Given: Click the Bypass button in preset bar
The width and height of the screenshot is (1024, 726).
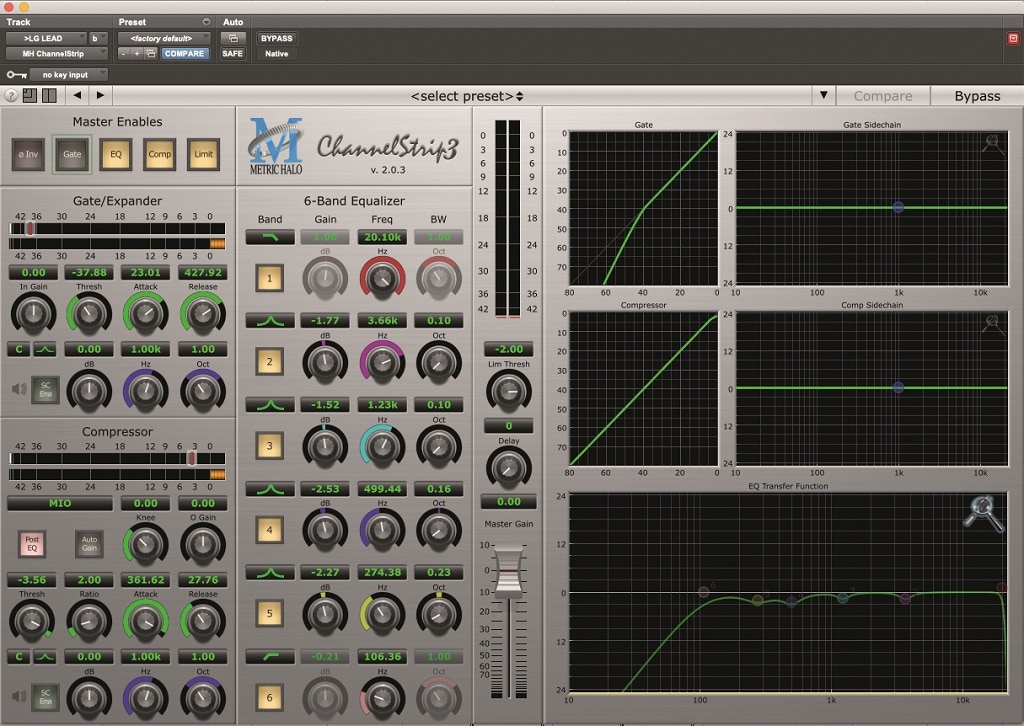Looking at the screenshot, I should [x=977, y=96].
